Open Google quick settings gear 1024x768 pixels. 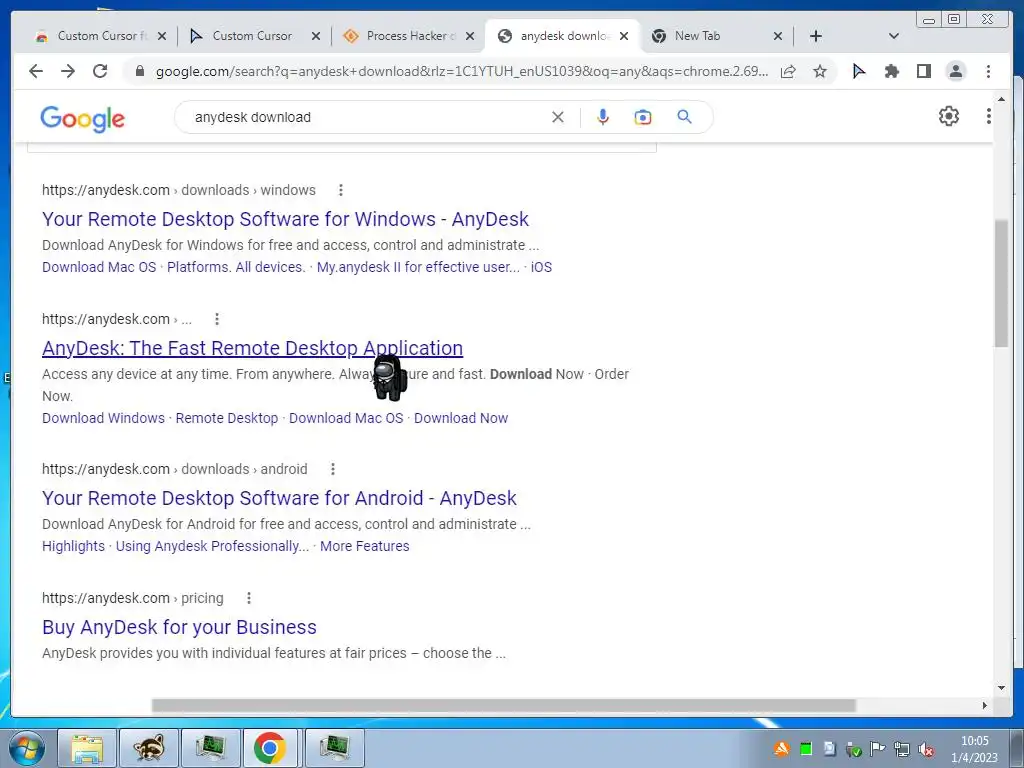point(949,116)
